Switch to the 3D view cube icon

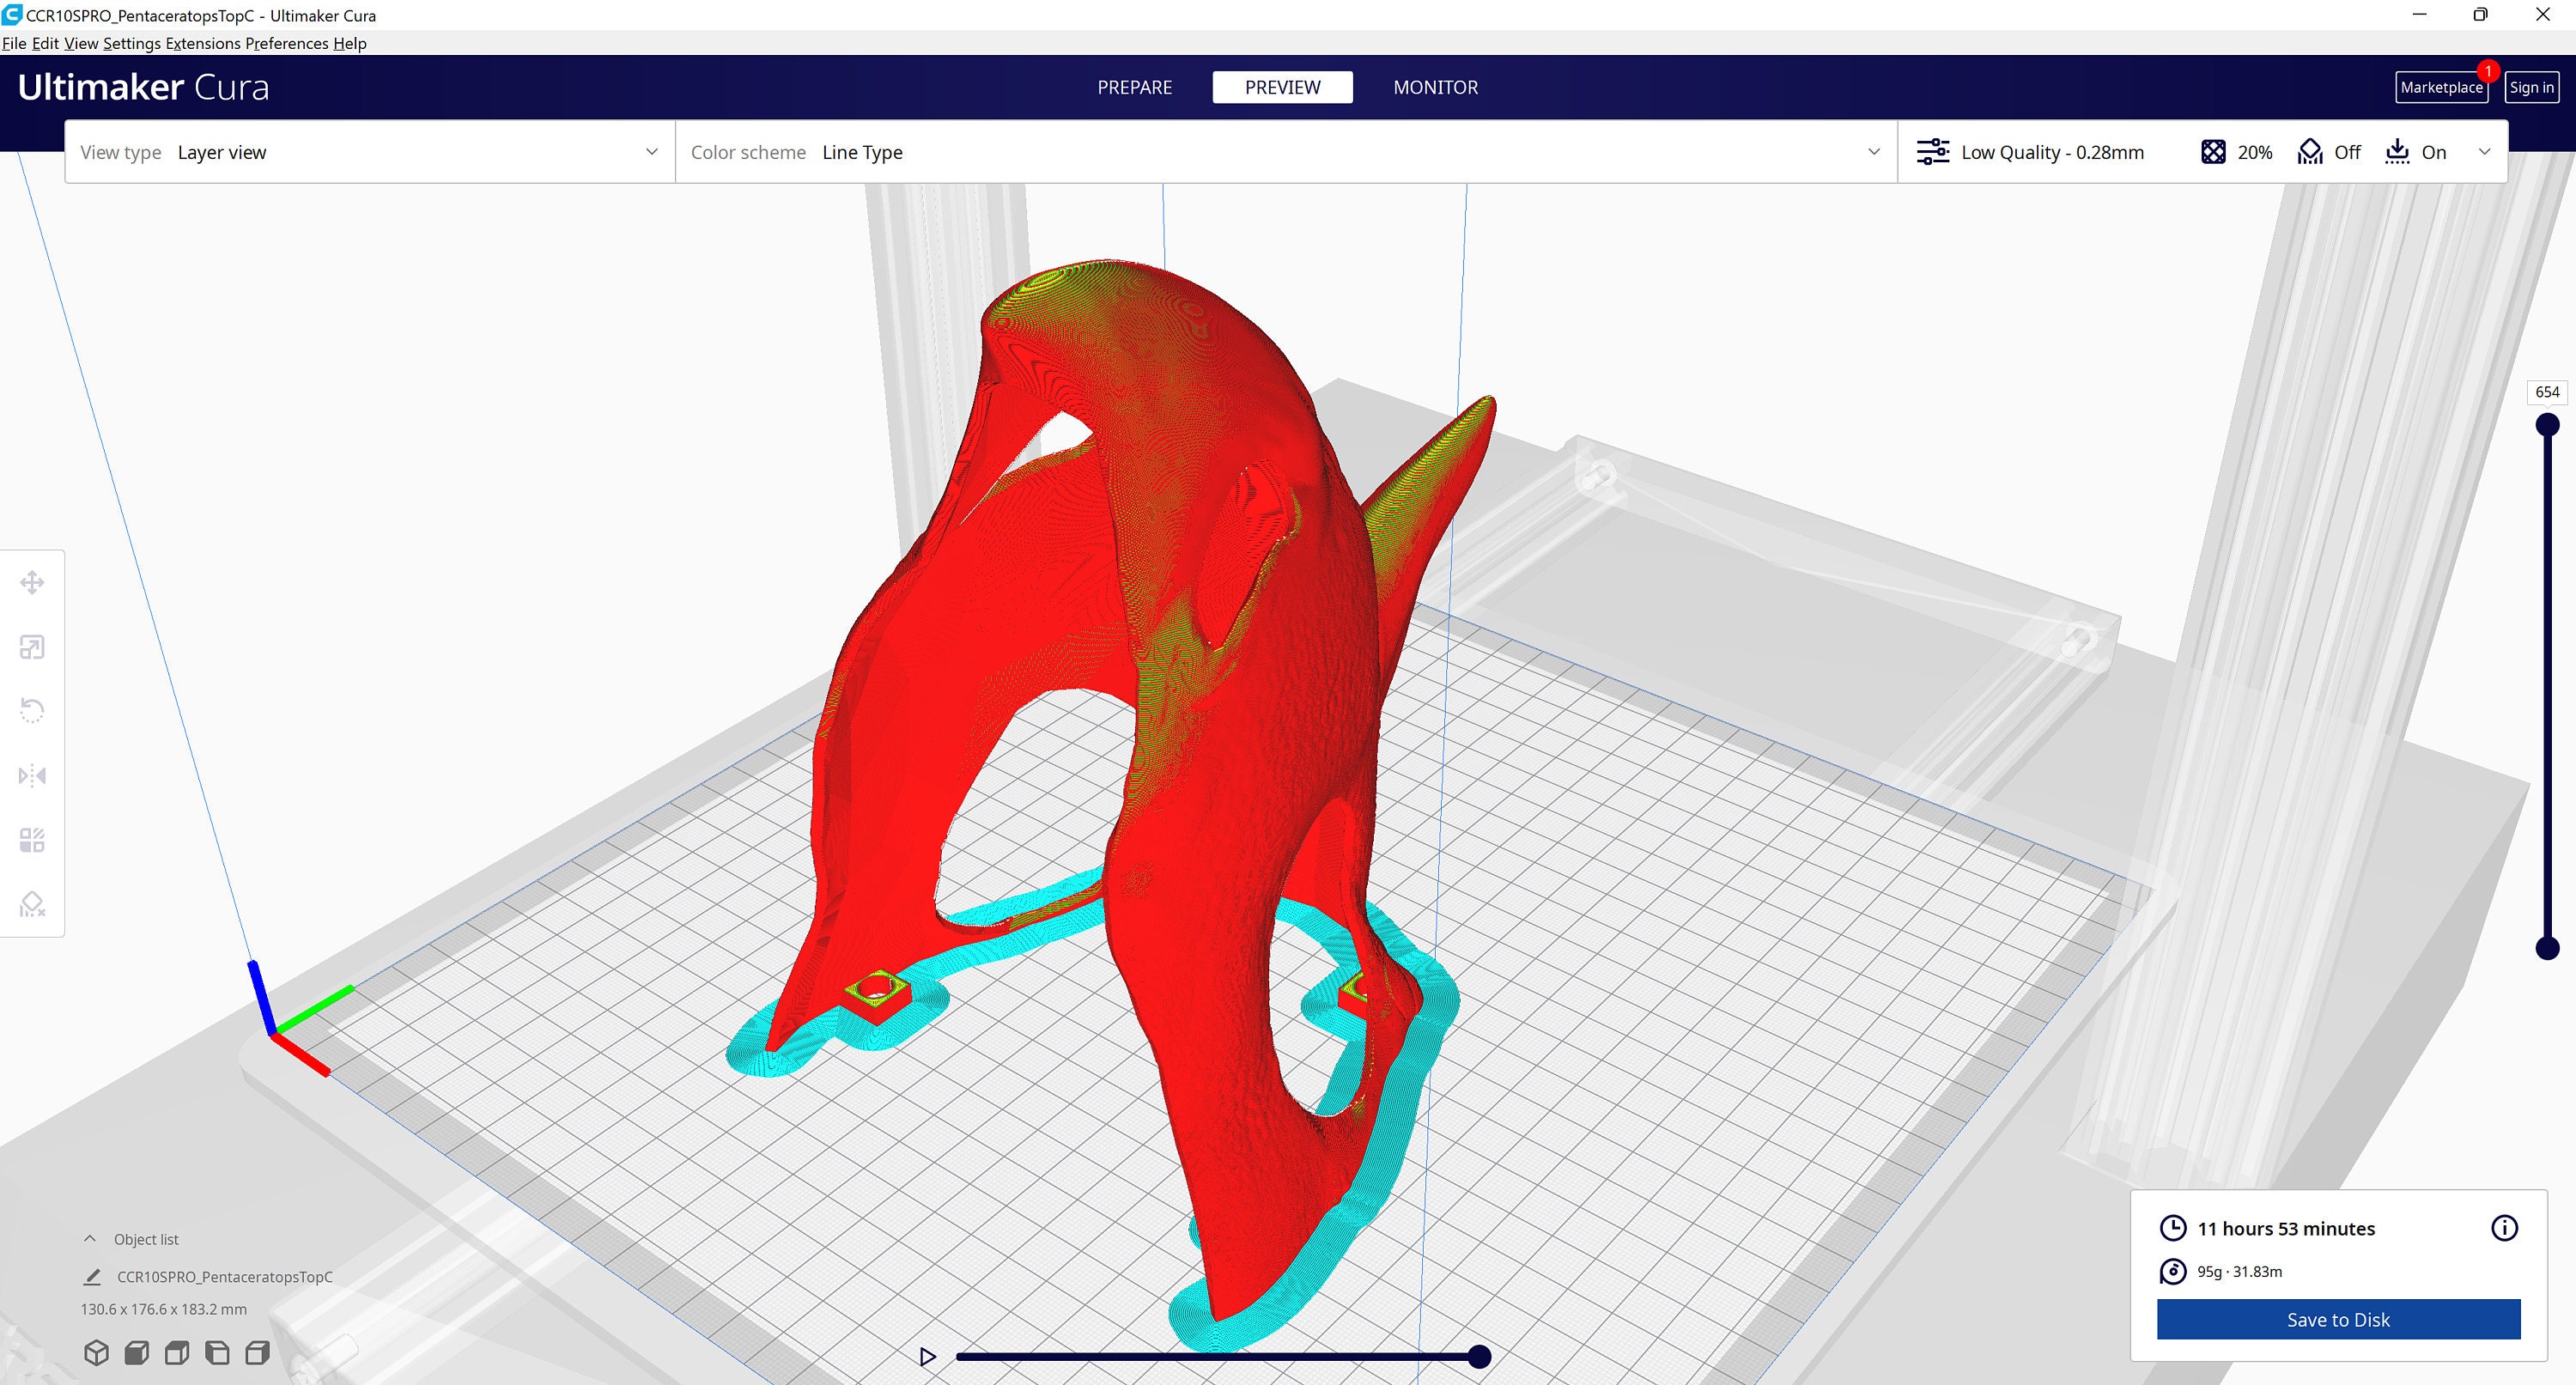pos(96,1352)
